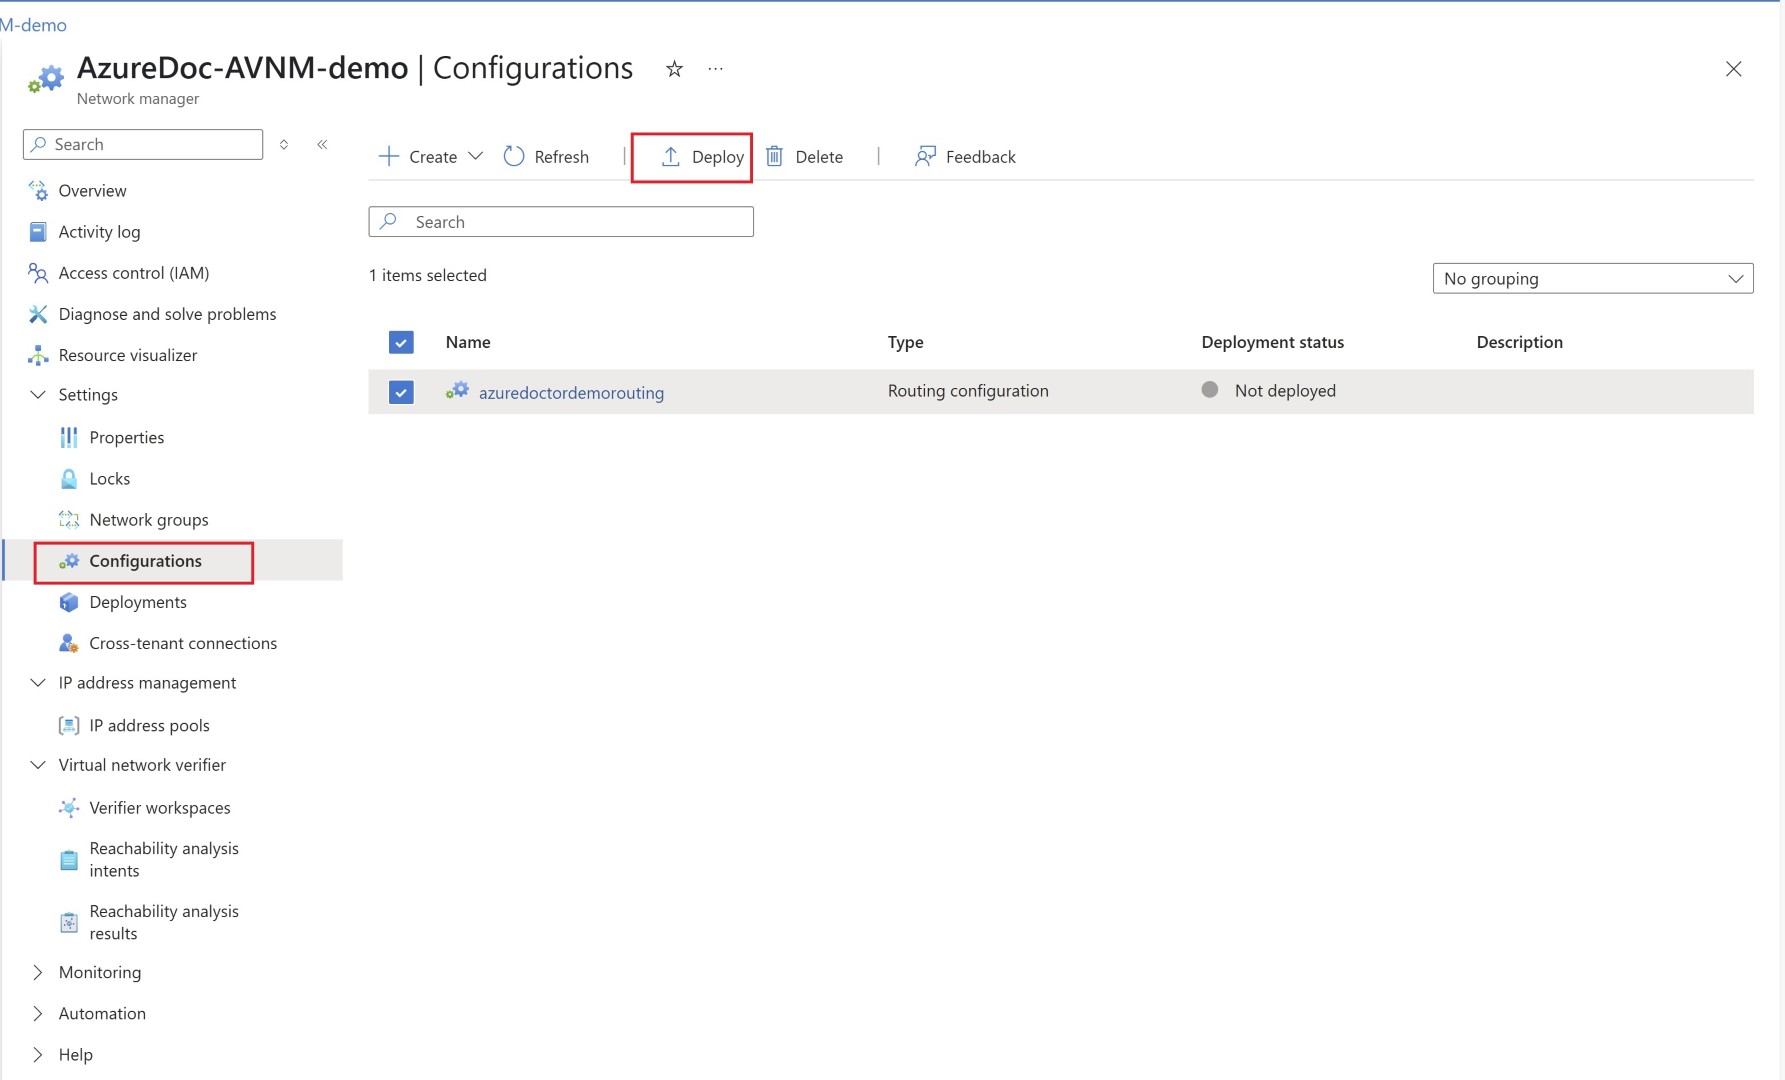Click the M-demo breadcrumb link
This screenshot has height=1080, width=1785.
pyautogui.click(x=33, y=25)
